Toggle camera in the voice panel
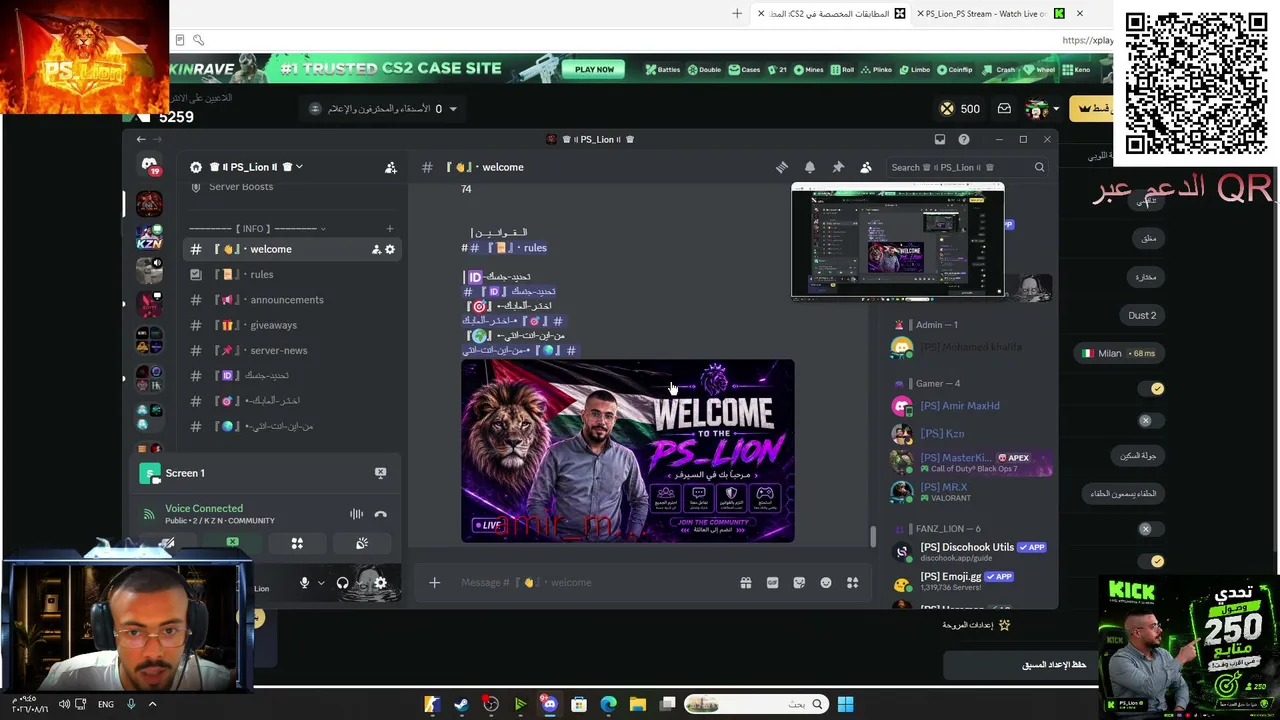Viewport: 1280px width, 720px height. [168, 543]
